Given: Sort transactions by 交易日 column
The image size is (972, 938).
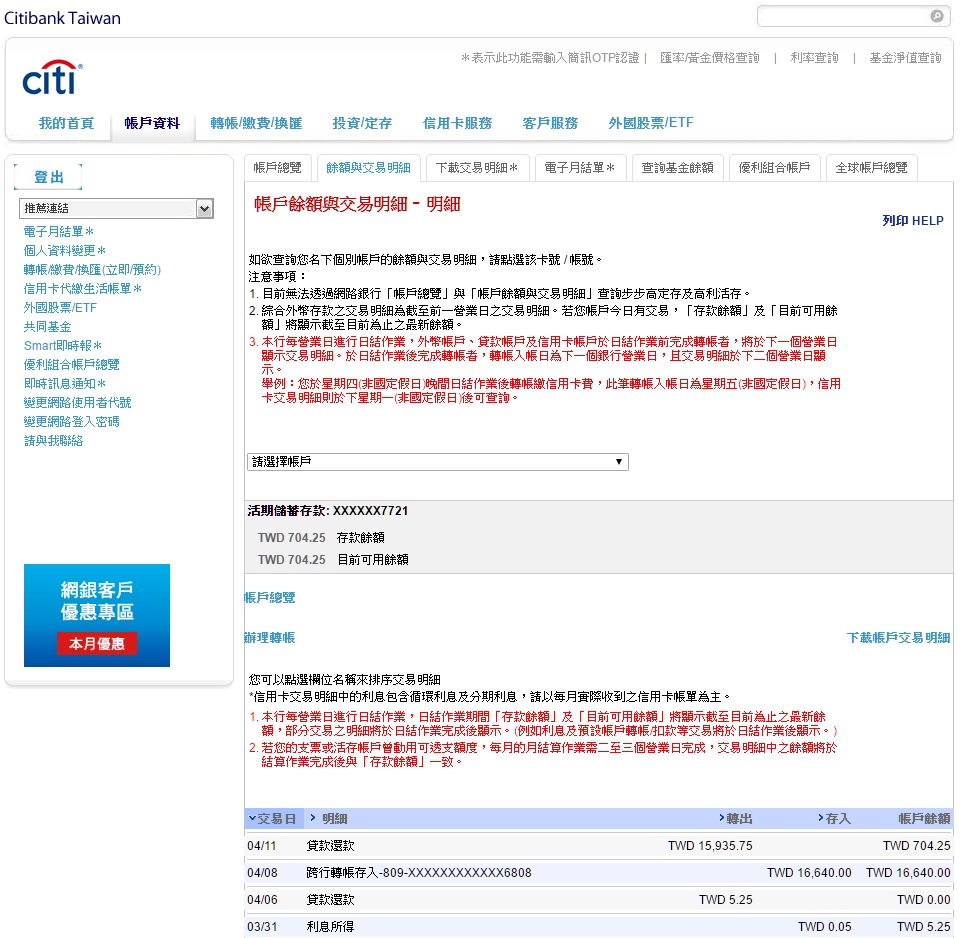Looking at the screenshot, I should click(273, 818).
